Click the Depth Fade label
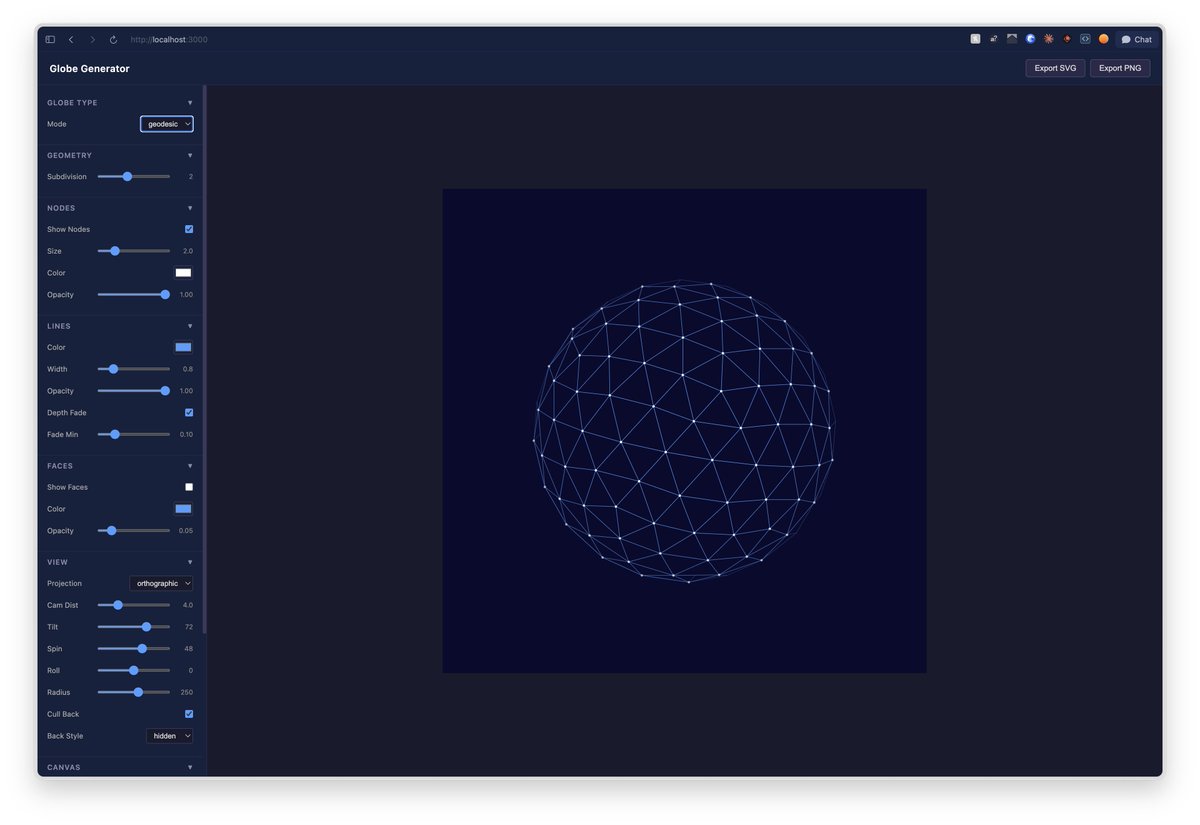 tap(66, 412)
